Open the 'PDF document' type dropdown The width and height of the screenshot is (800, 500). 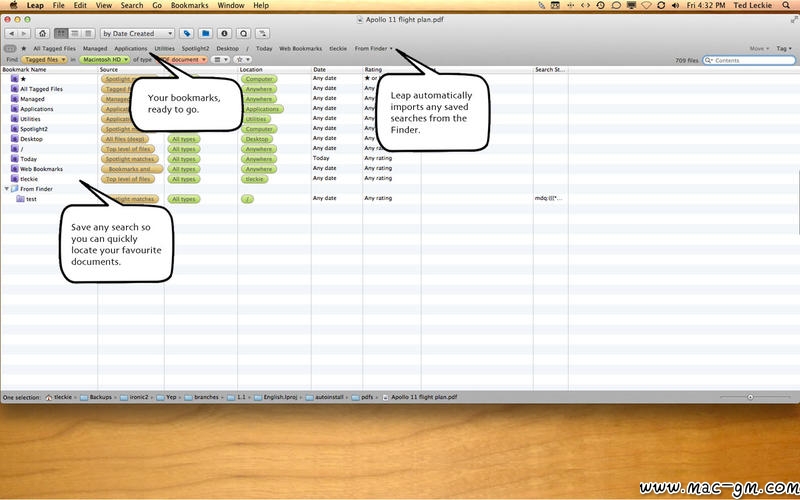pos(183,60)
